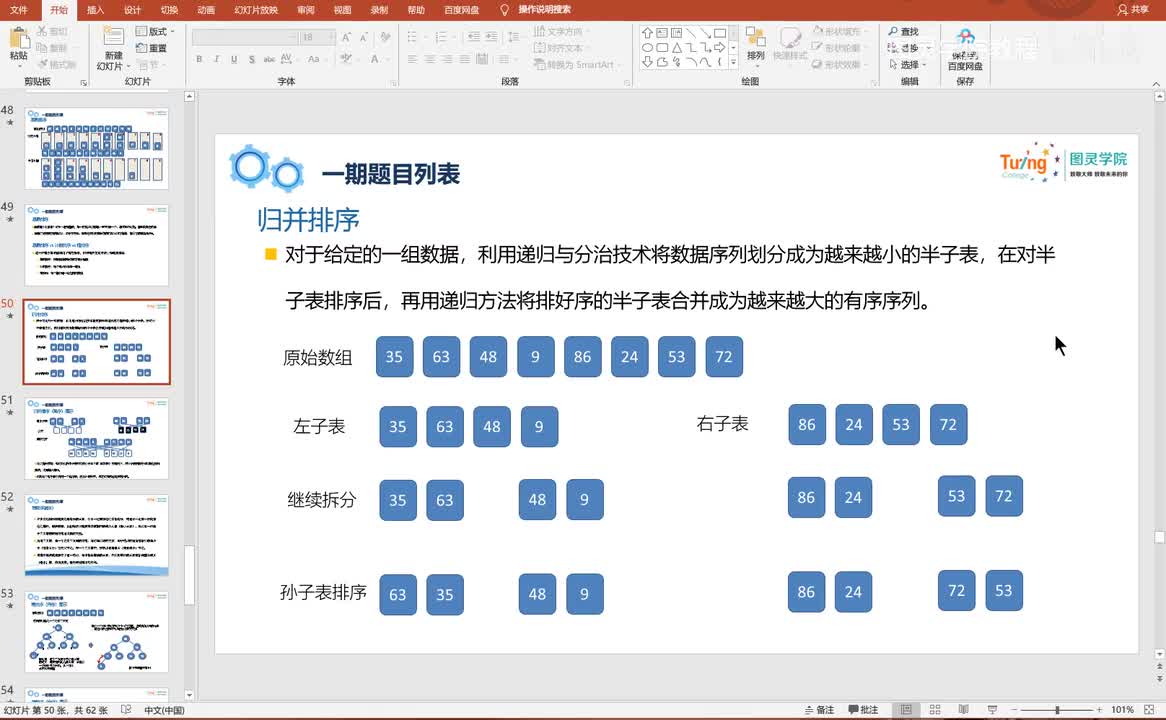
Task: Open the Paragraph (段落) dialog launcher
Action: pyautogui.click(x=627, y=83)
